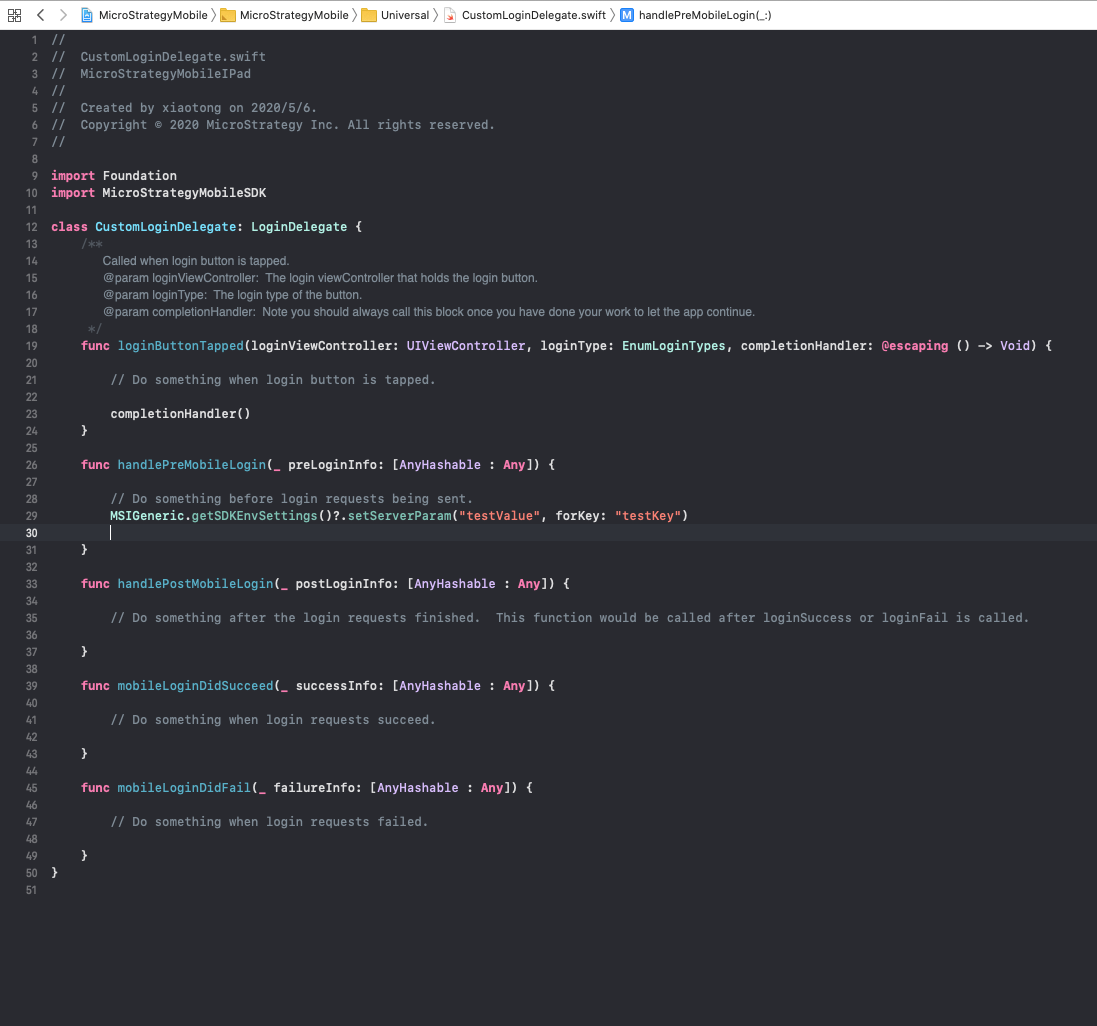
Task: Open the MicroStrategyMobile project breadcrumb
Action: [x=153, y=15]
